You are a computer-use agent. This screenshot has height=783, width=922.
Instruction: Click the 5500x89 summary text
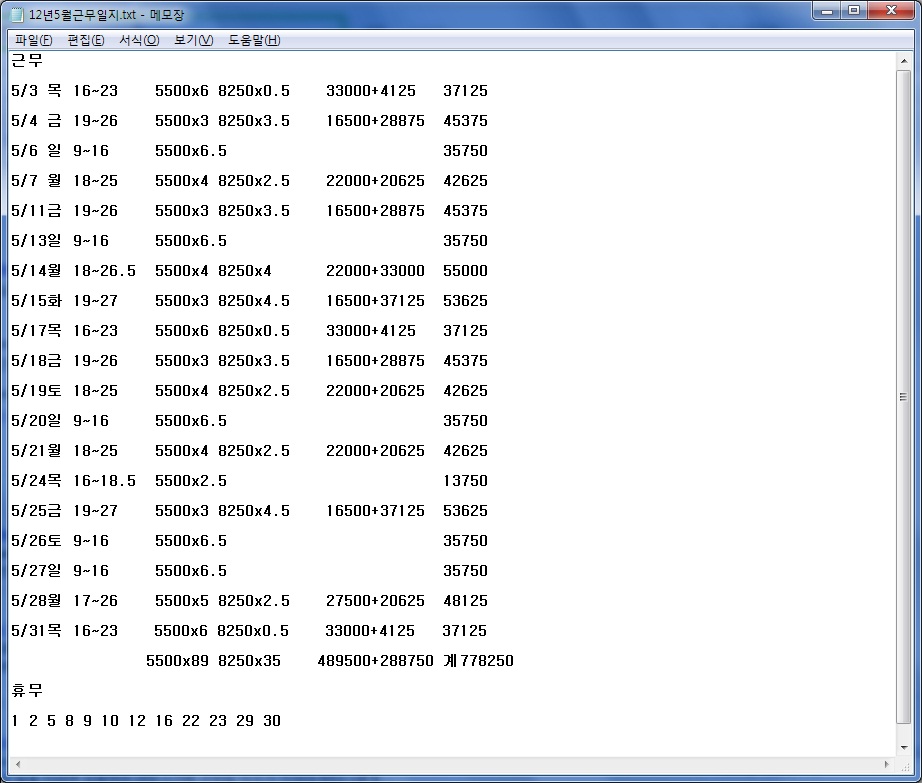tap(176, 661)
